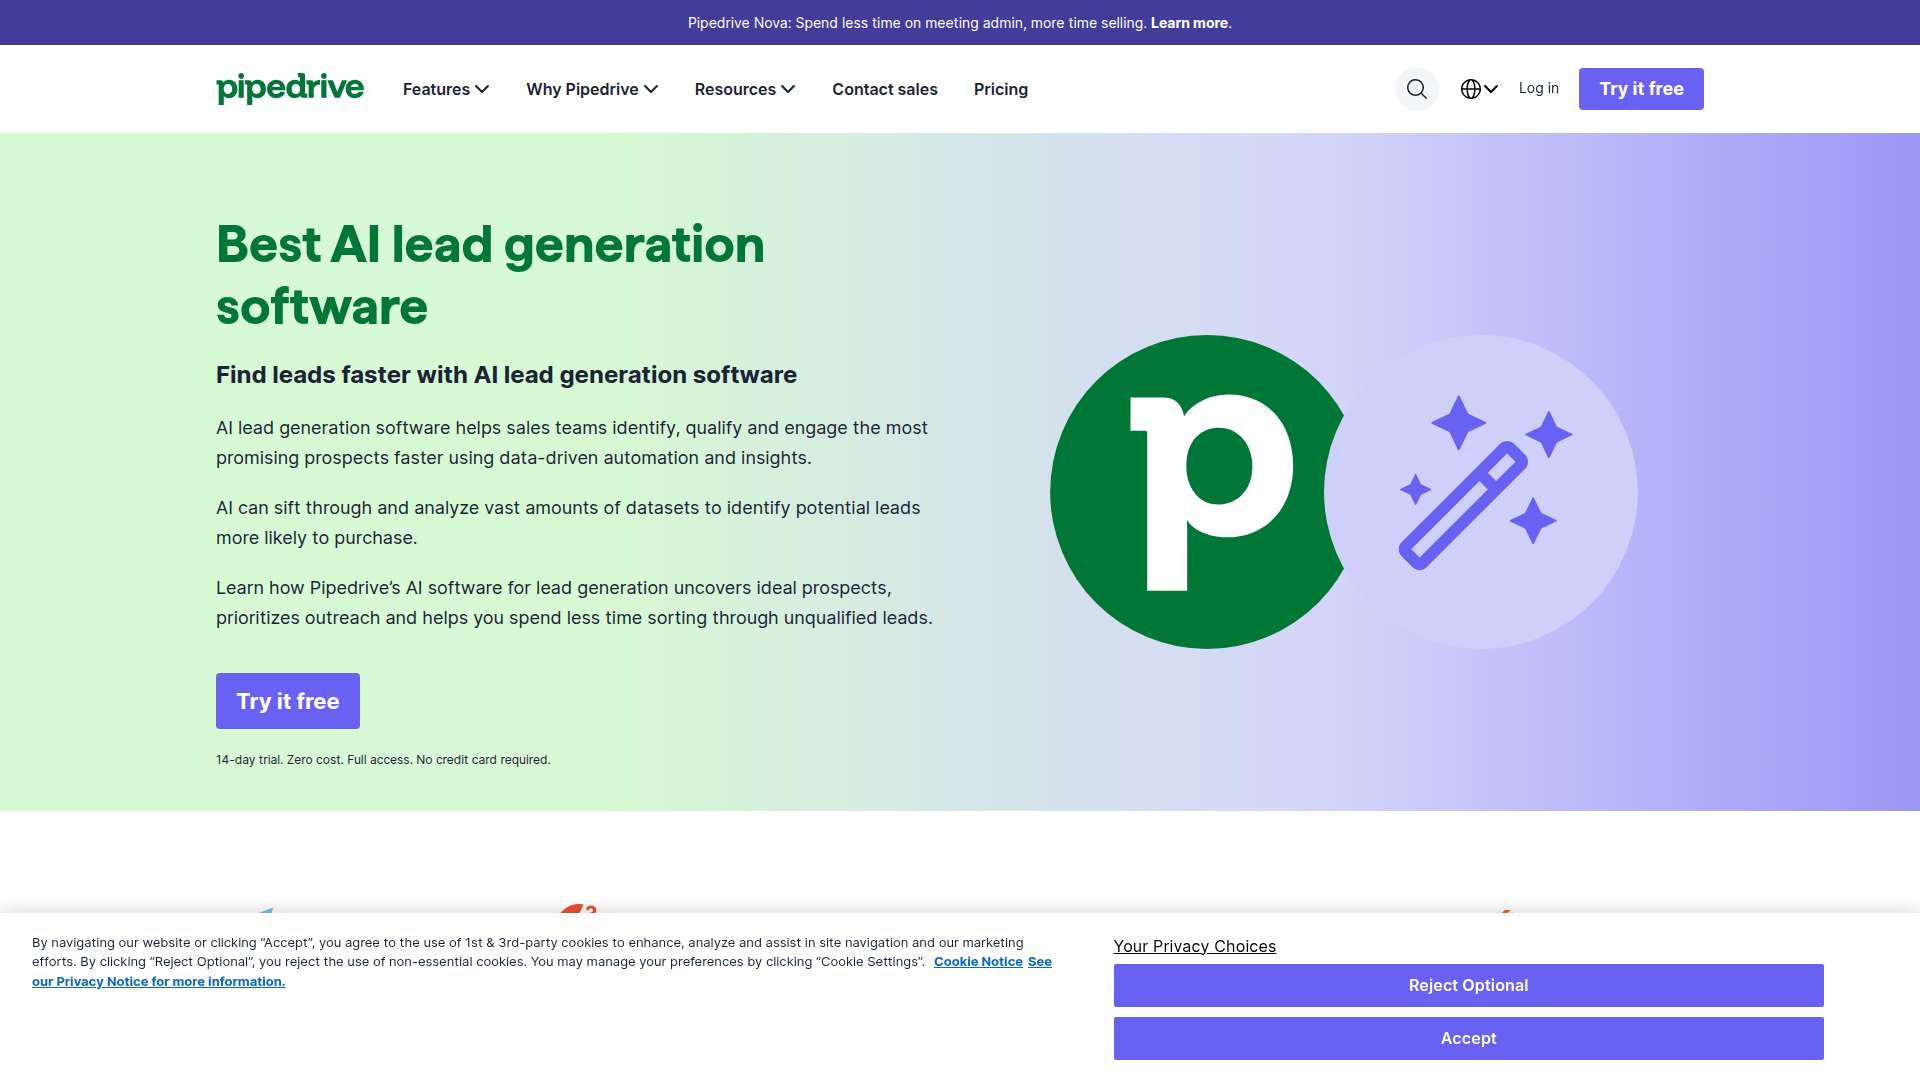Expand the Features menu

coord(446,89)
